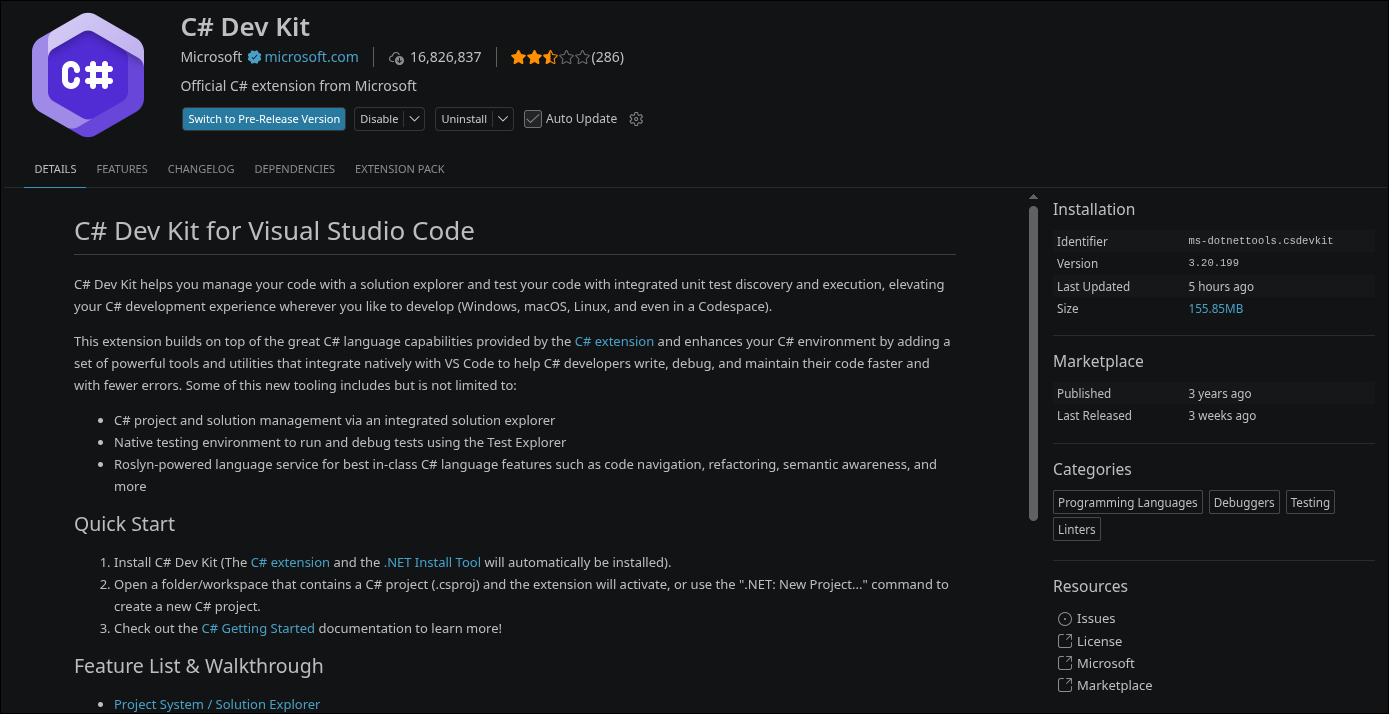Open the Microsoft resource link
The image size is (1389, 714).
point(1106,663)
